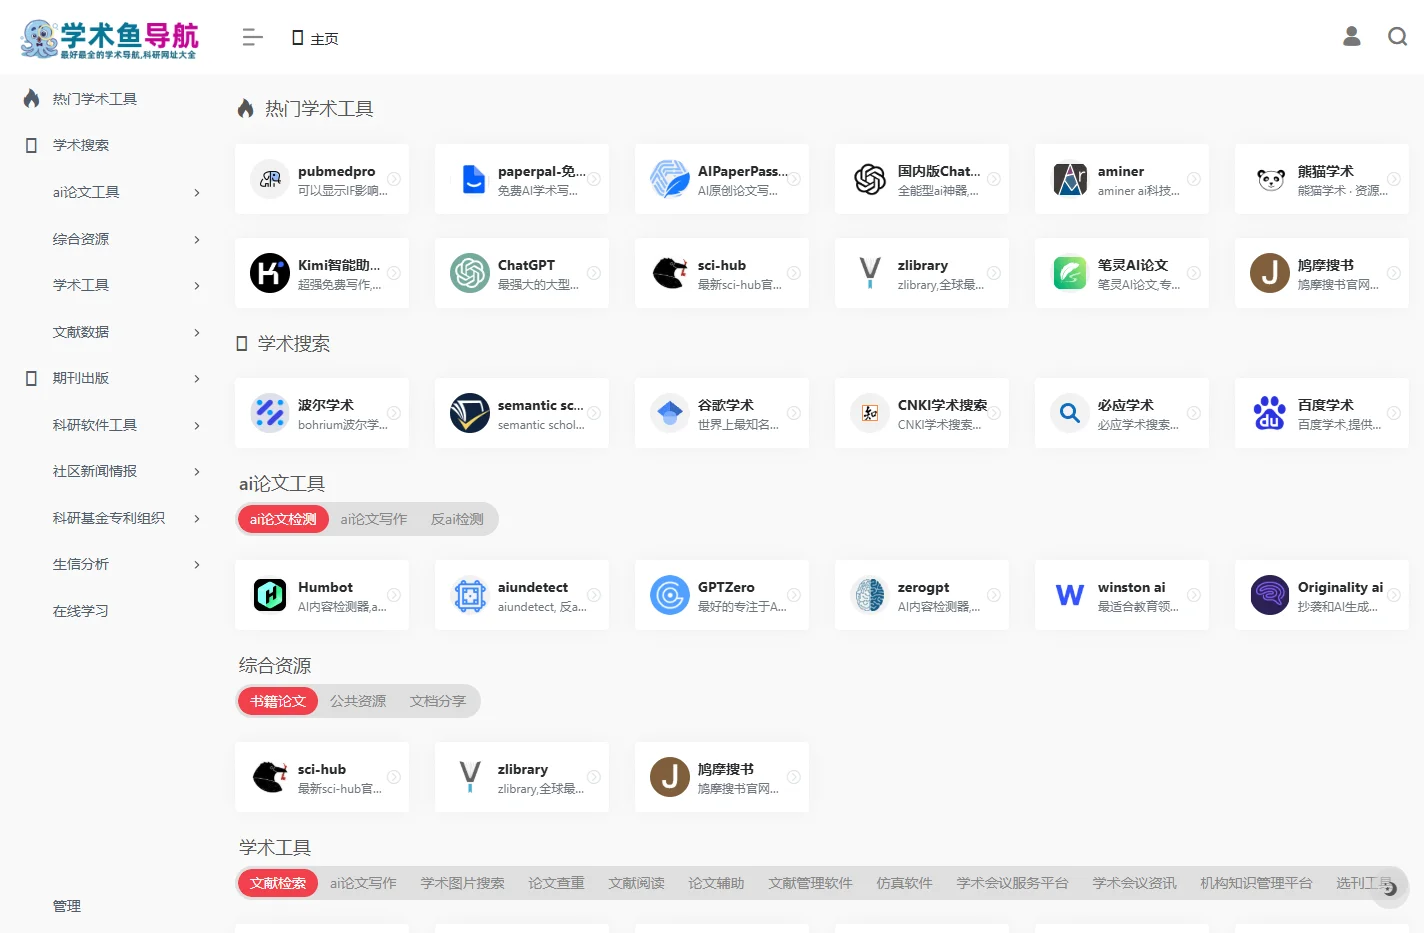Viewport: 1424px width, 933px height.
Task: Open the winston ai W icon
Action: point(1070,595)
